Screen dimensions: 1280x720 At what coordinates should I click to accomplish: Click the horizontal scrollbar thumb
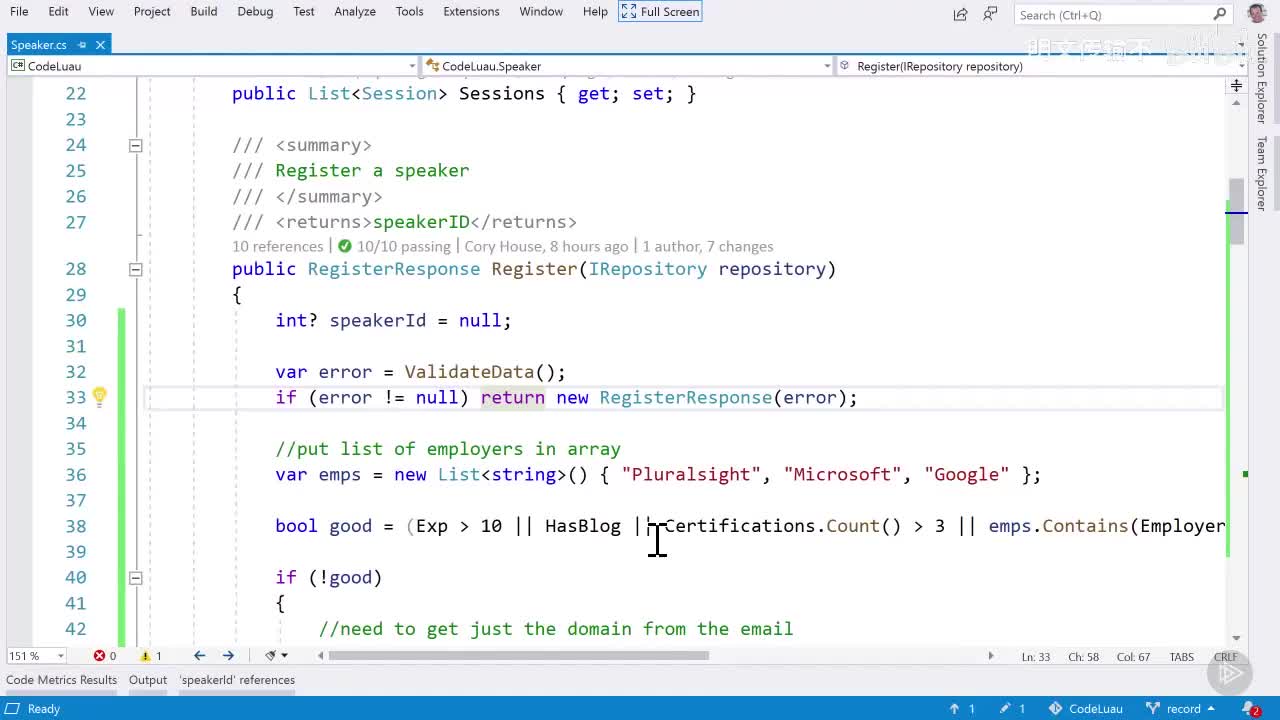click(x=518, y=656)
